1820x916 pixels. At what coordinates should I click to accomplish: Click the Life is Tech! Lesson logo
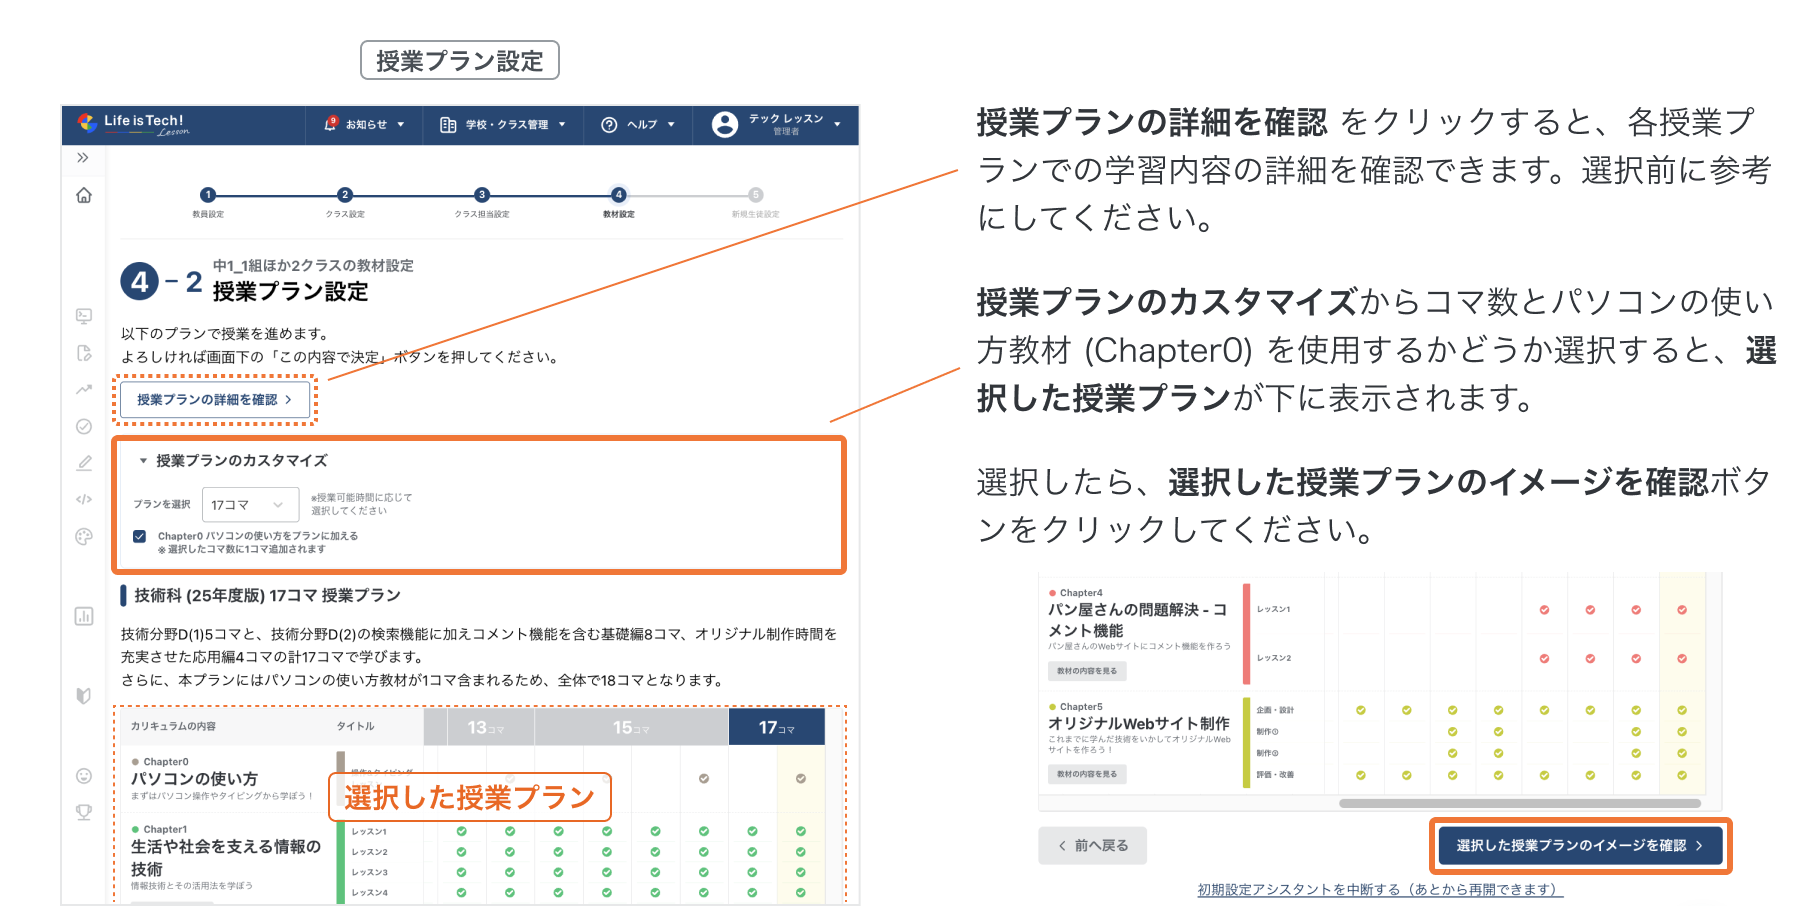pos(134,125)
